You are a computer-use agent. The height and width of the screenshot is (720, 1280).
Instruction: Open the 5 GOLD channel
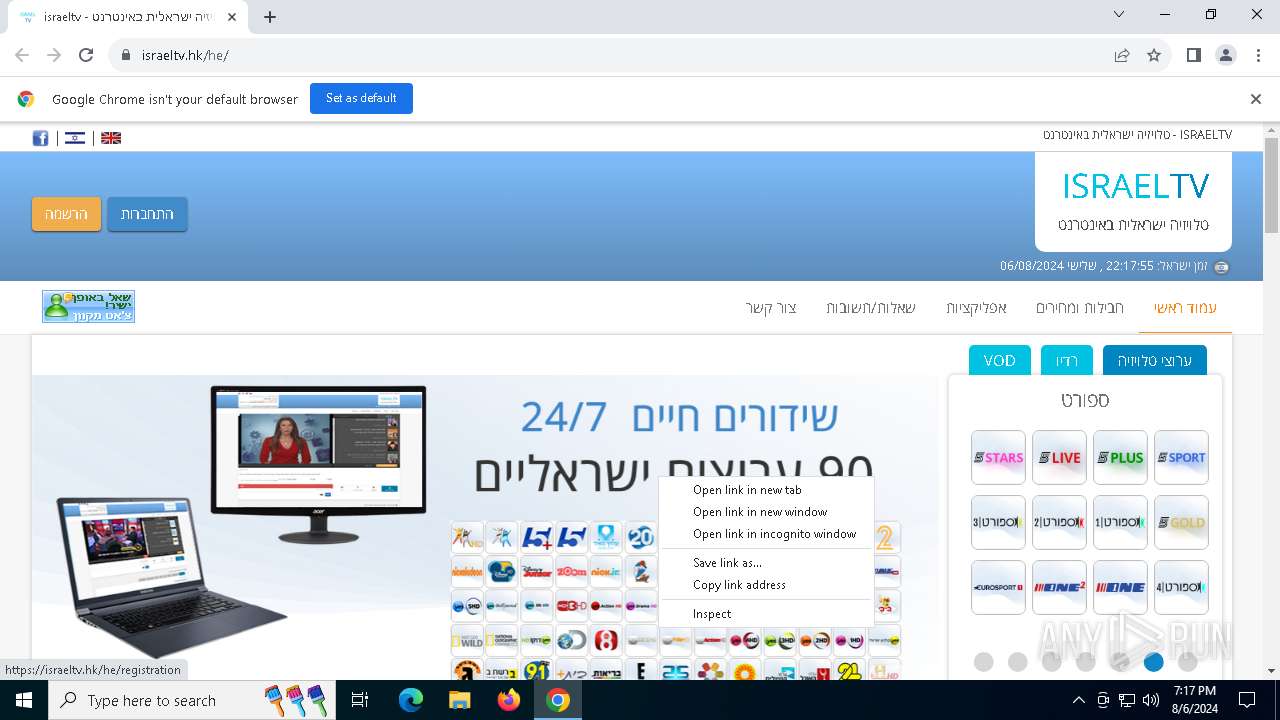(1181, 522)
